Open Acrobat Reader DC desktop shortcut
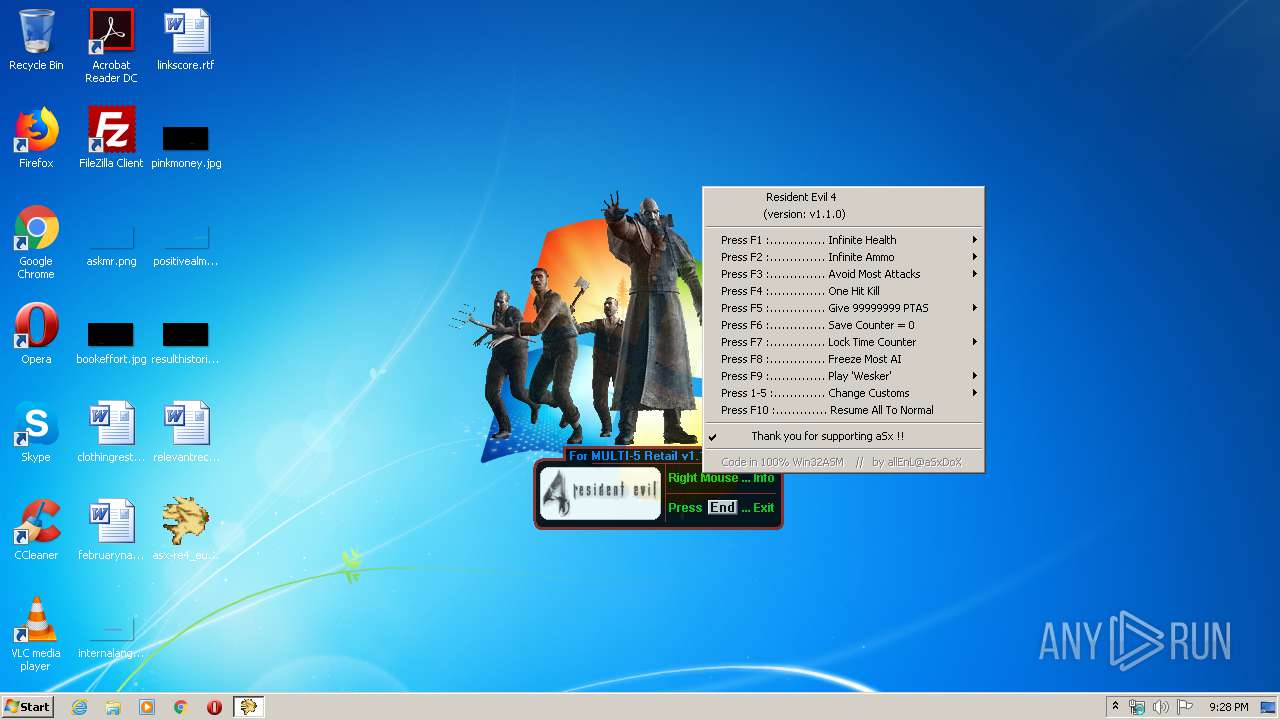The image size is (1280, 720). [111, 46]
